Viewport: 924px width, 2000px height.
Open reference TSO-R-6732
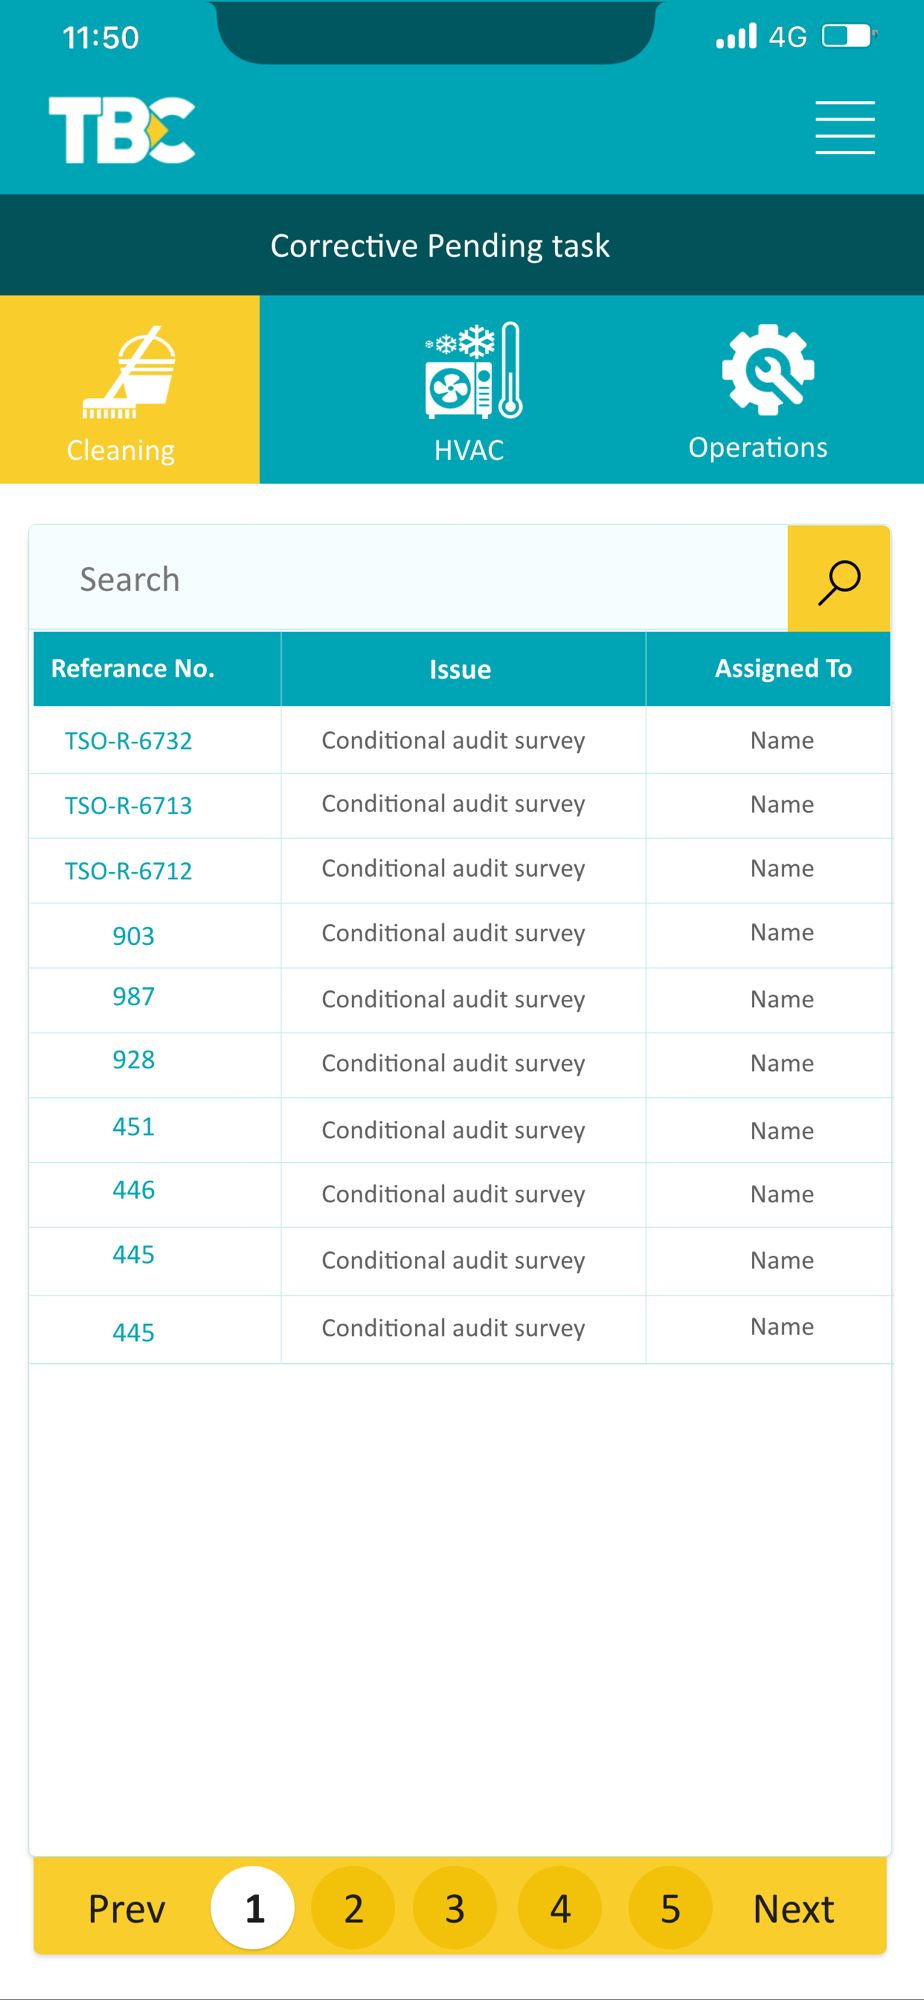tap(129, 741)
